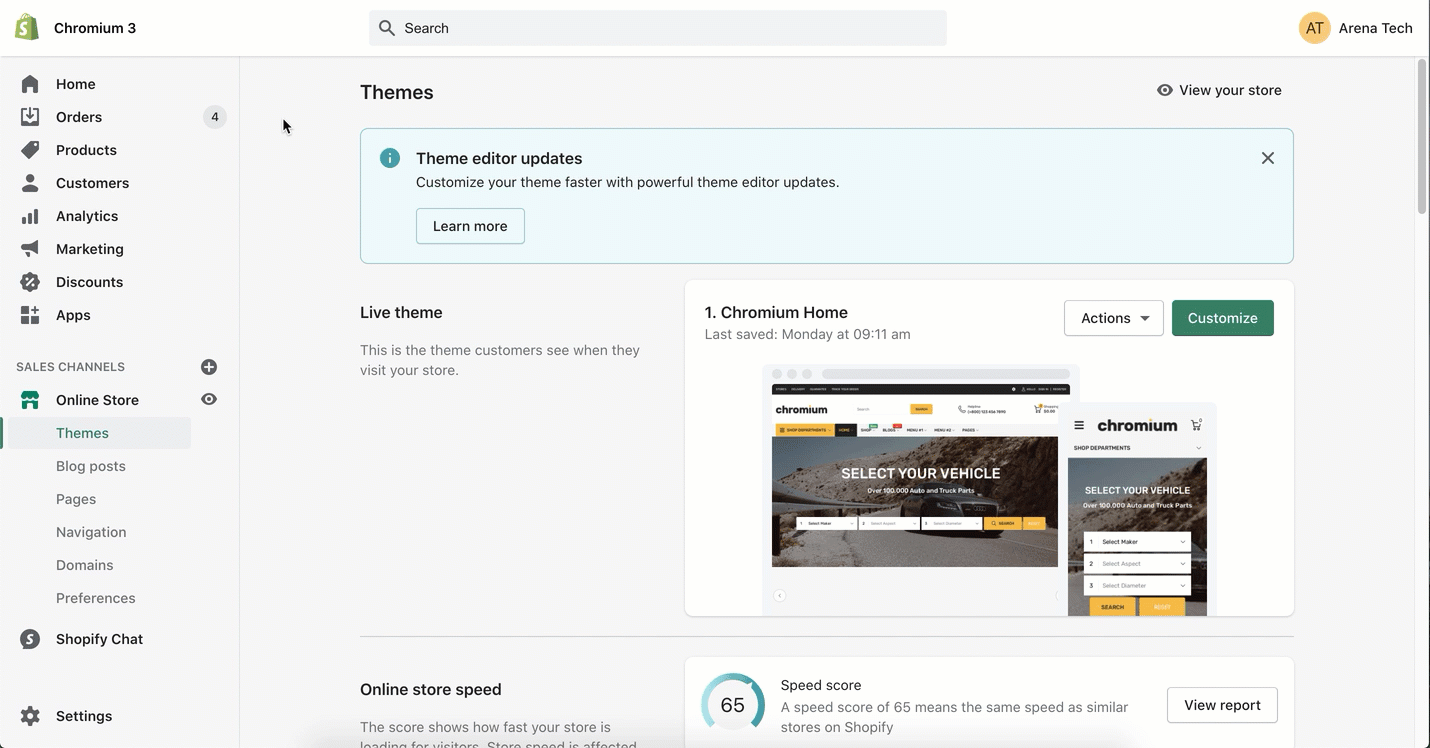Click the Settings gear icon
This screenshot has height=748, width=1430.
coord(30,716)
